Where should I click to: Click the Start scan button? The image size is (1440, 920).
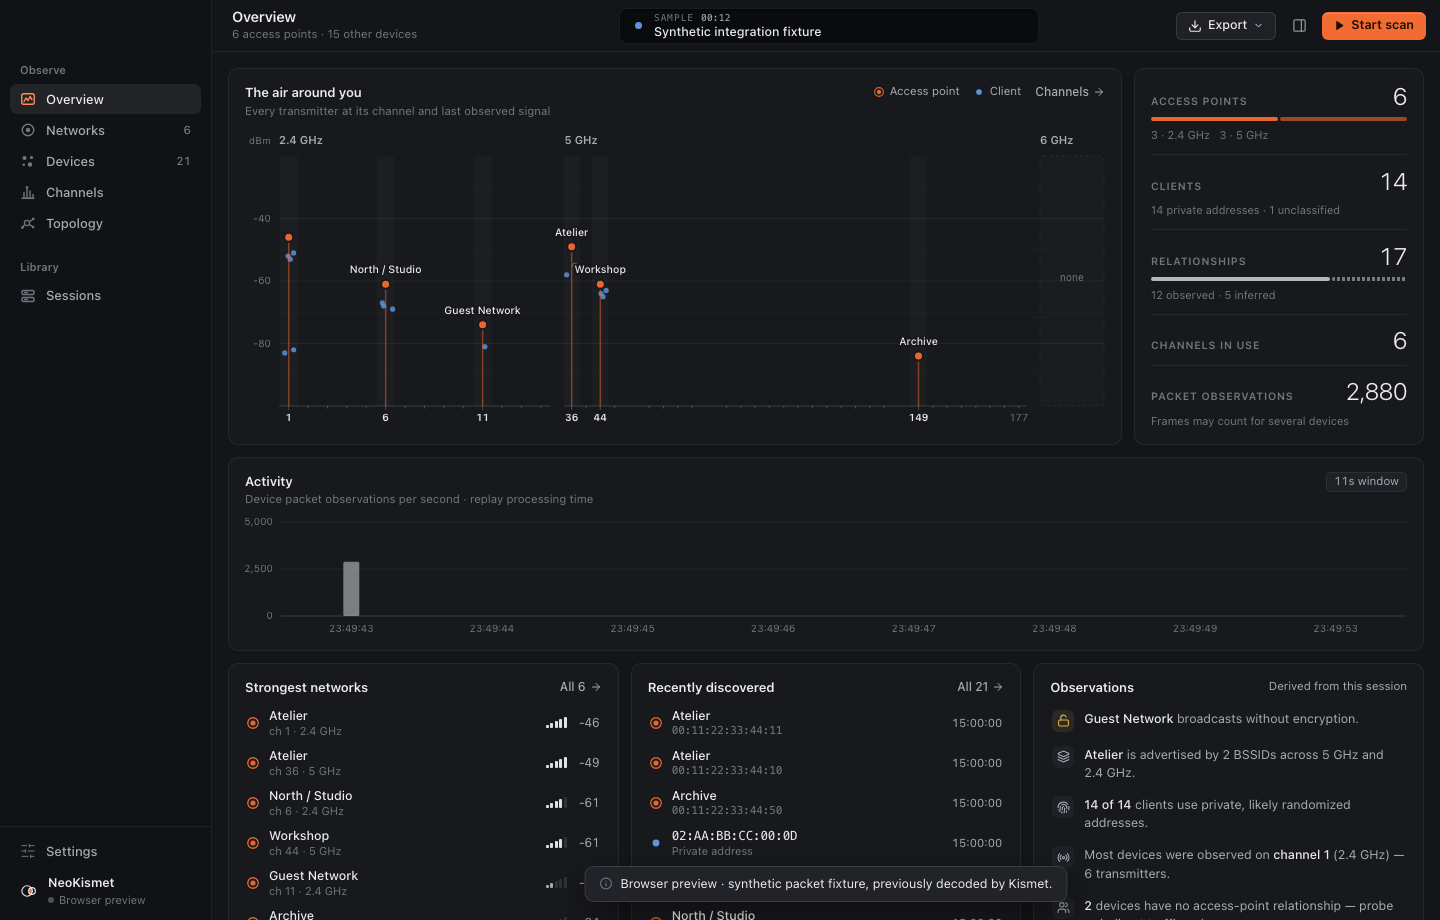pos(1373,25)
